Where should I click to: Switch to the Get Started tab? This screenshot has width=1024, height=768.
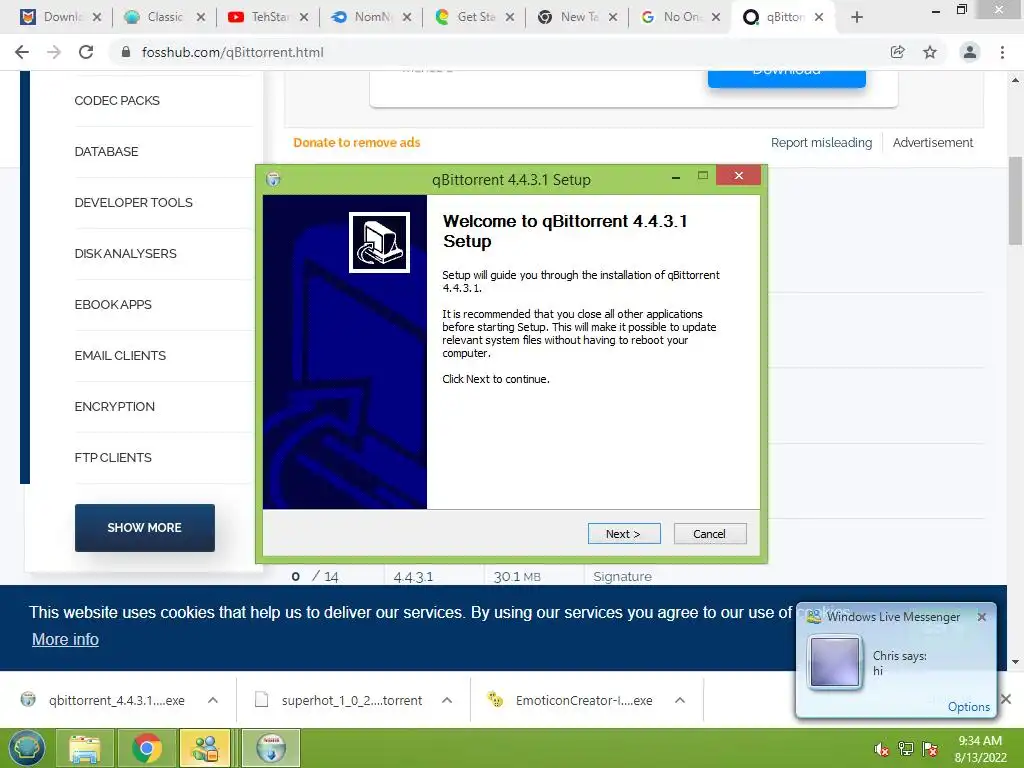(474, 17)
